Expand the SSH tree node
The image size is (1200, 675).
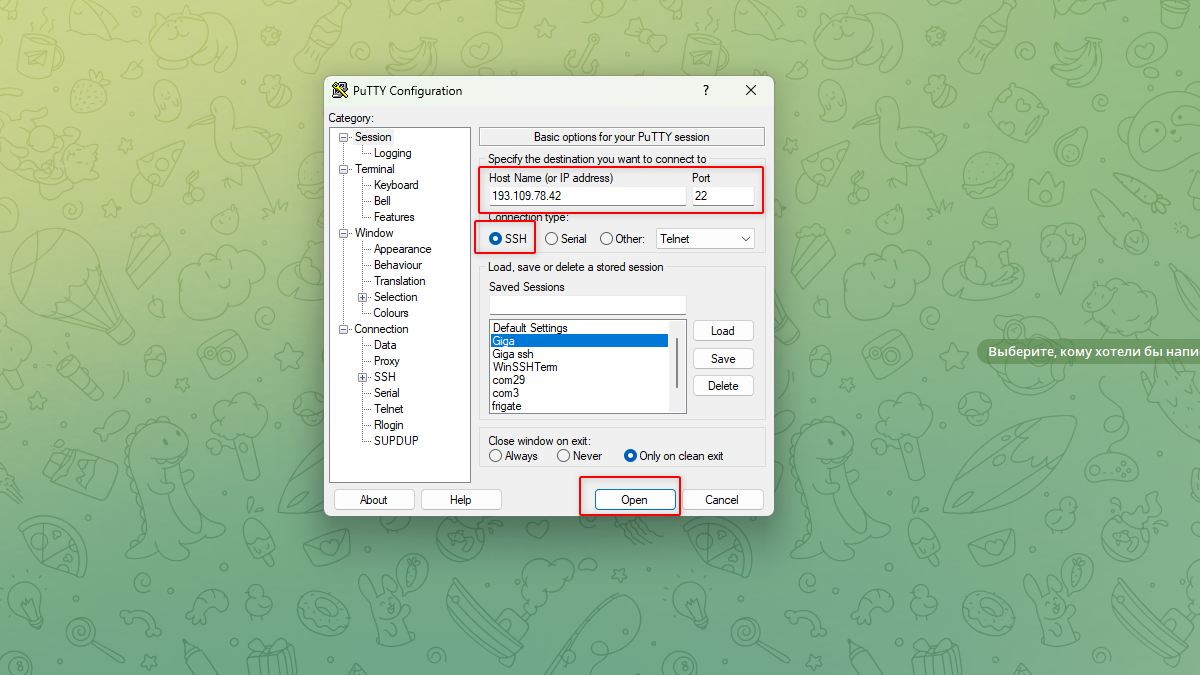point(363,377)
